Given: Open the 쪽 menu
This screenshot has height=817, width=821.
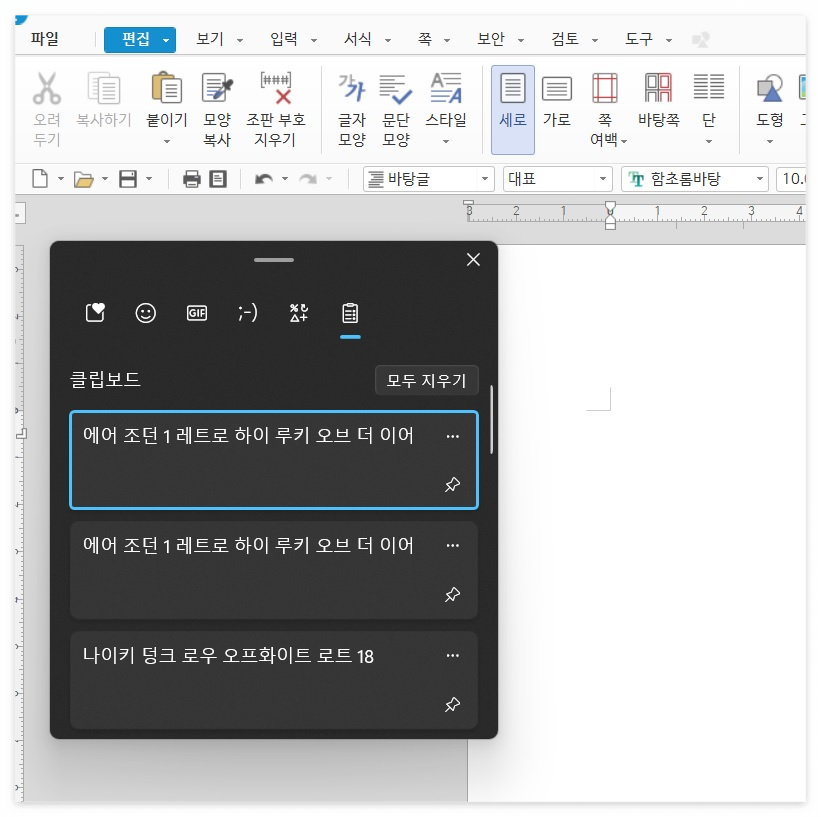Looking at the screenshot, I should tap(425, 39).
